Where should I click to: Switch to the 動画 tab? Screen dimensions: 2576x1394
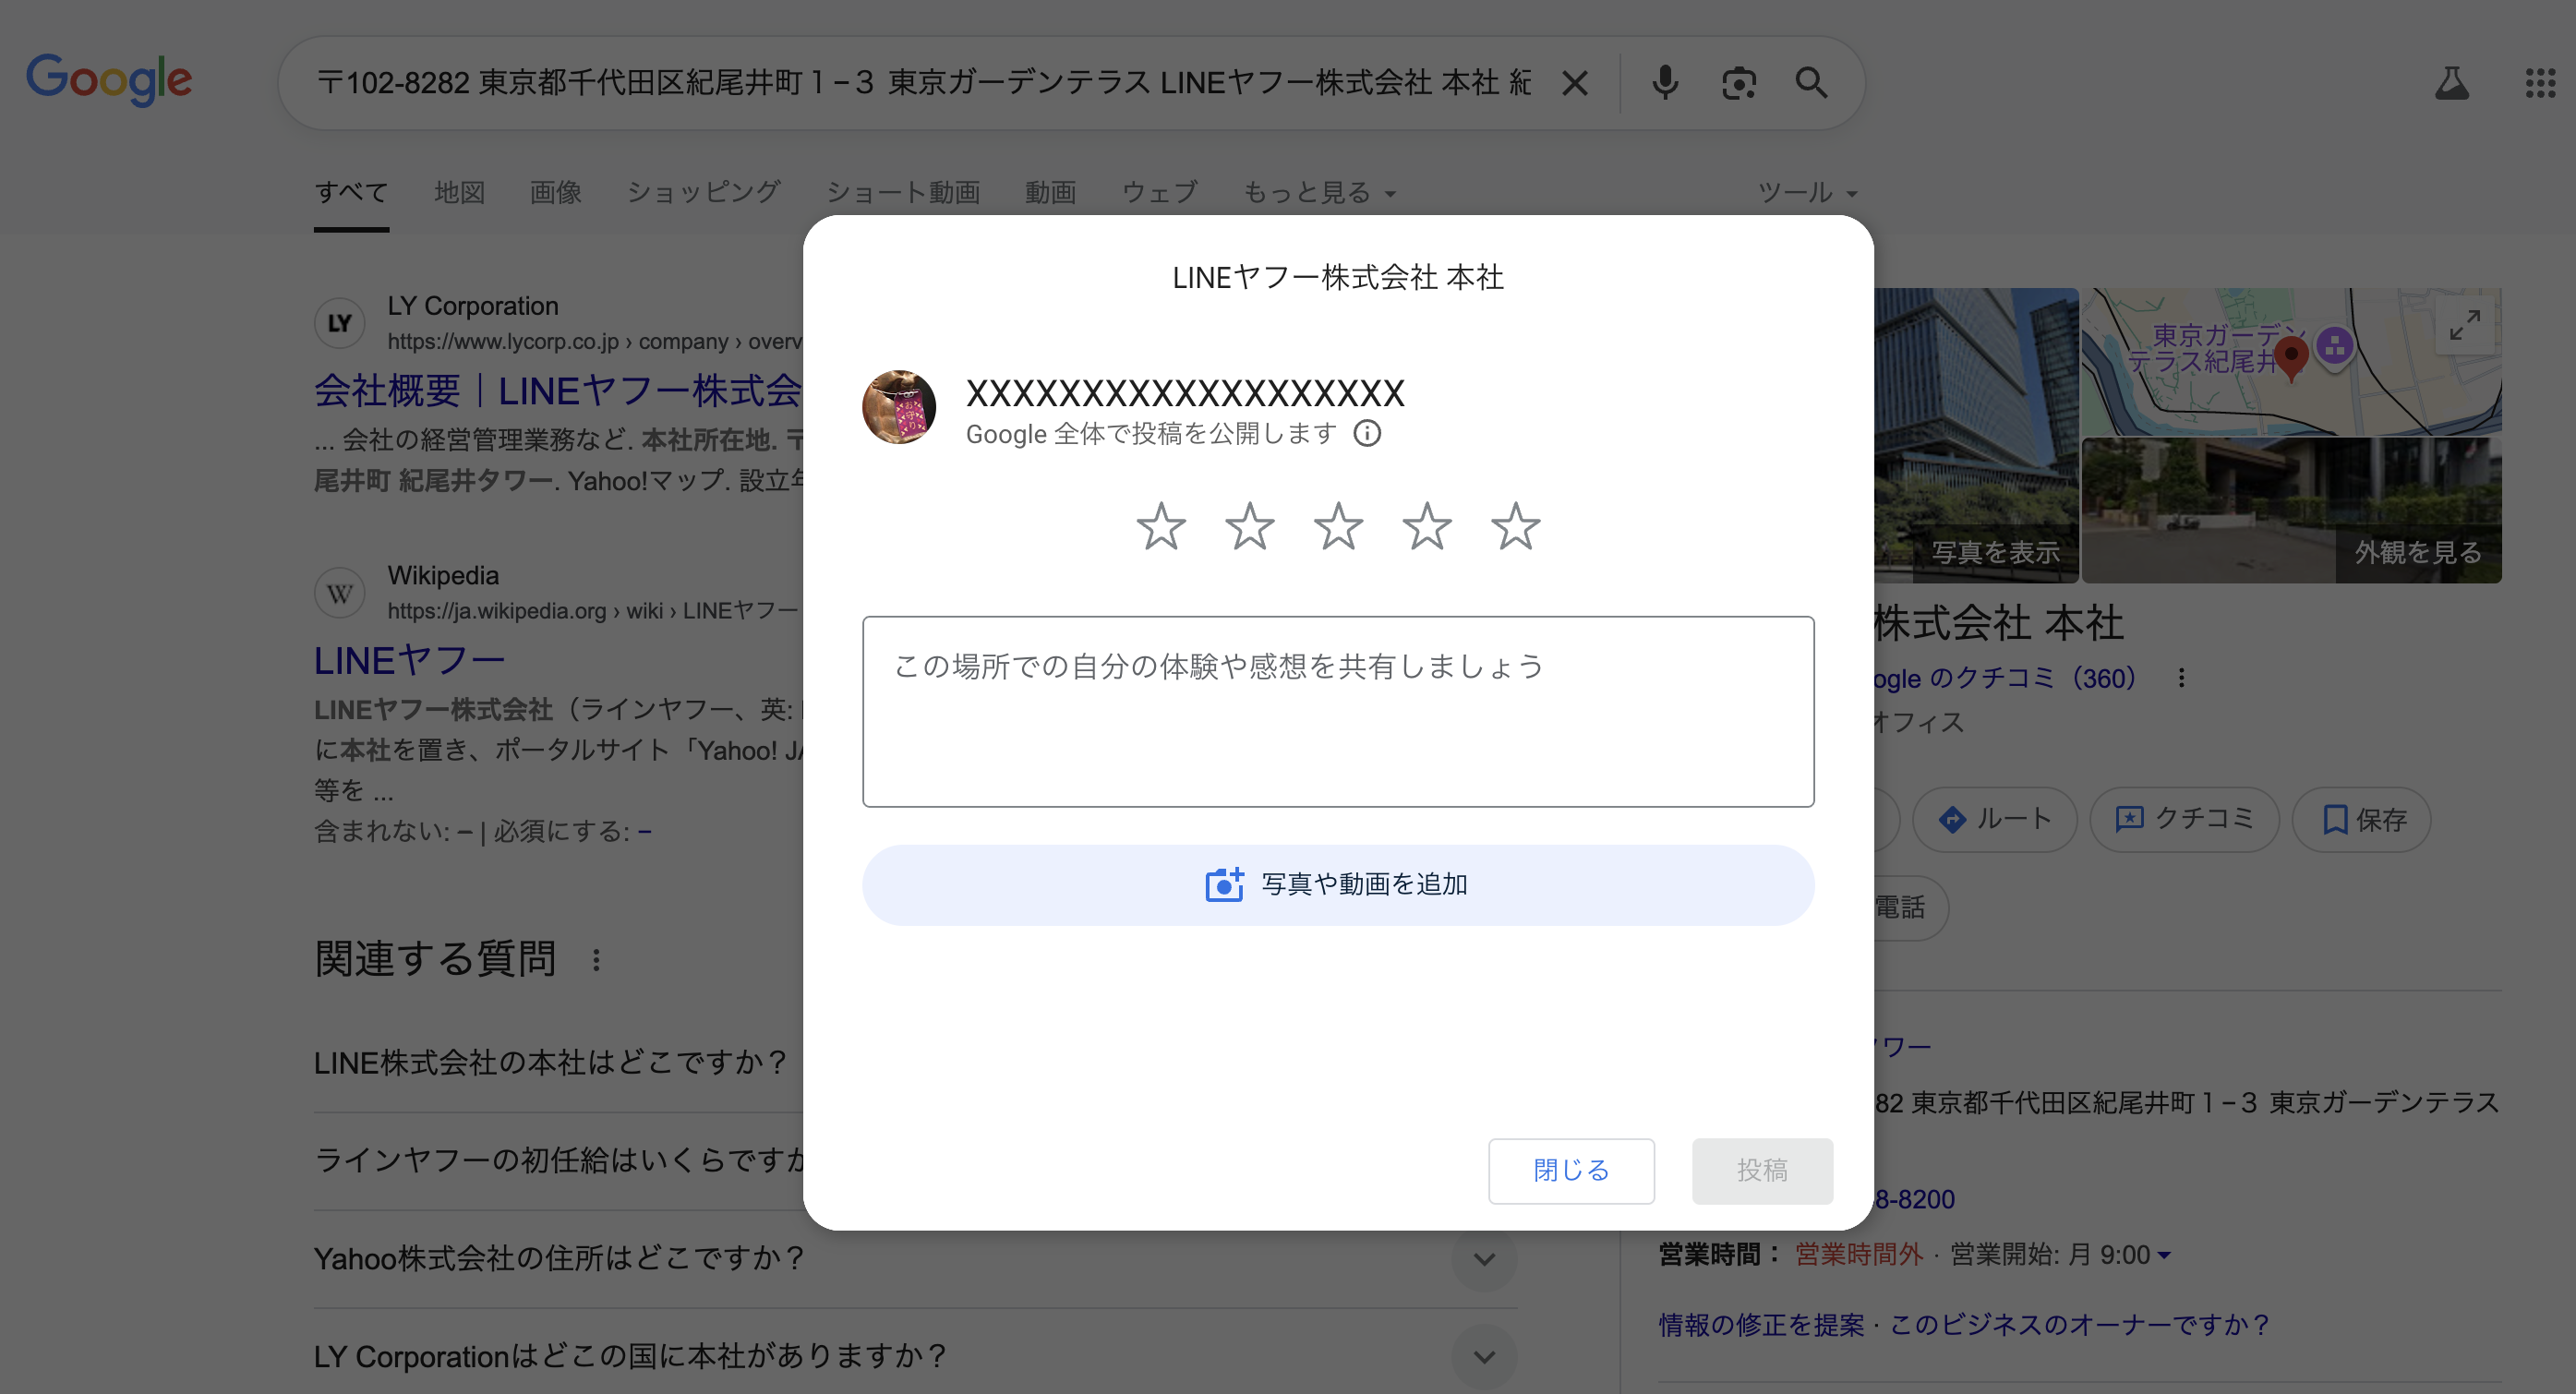point(1051,192)
